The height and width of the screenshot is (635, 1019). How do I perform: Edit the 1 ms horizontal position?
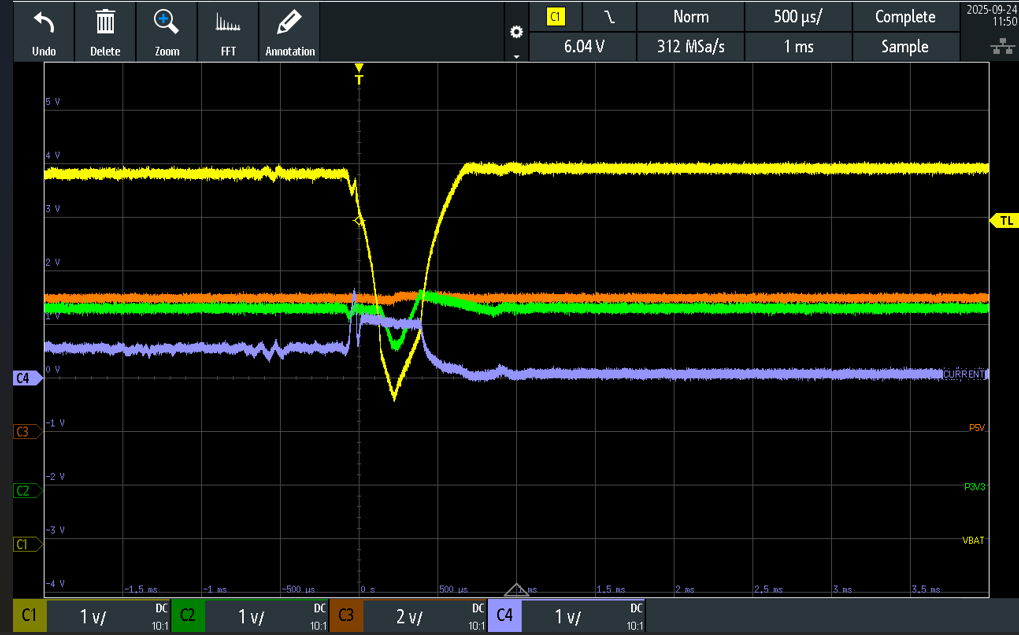798,47
